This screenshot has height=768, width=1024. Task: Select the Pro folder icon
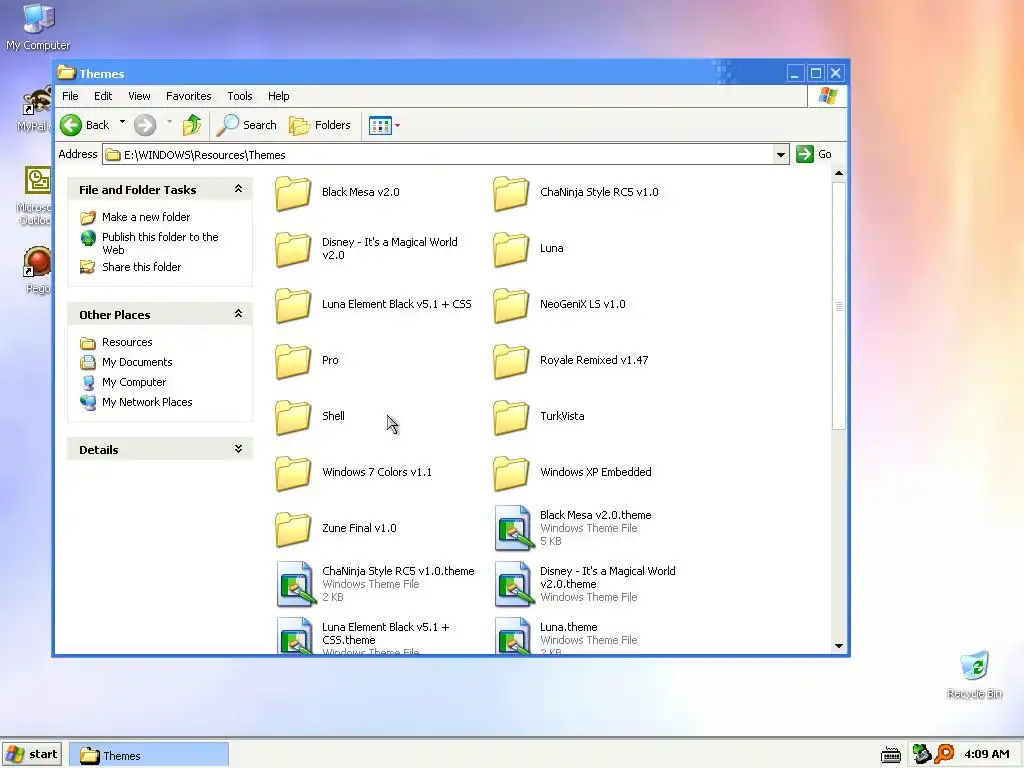click(293, 361)
